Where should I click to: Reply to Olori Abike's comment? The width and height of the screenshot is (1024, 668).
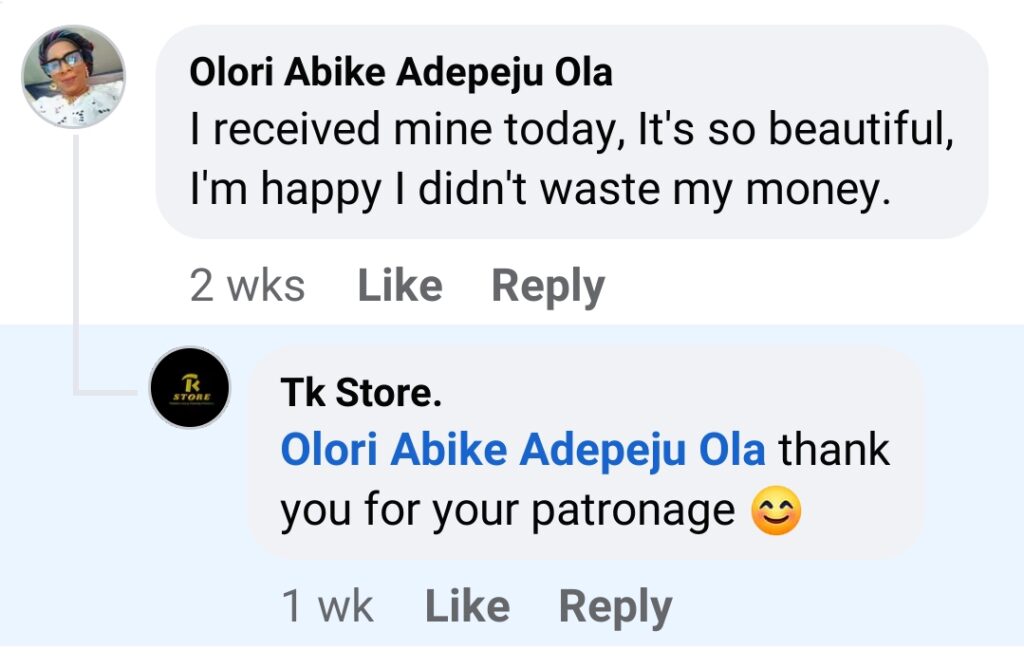click(x=548, y=287)
